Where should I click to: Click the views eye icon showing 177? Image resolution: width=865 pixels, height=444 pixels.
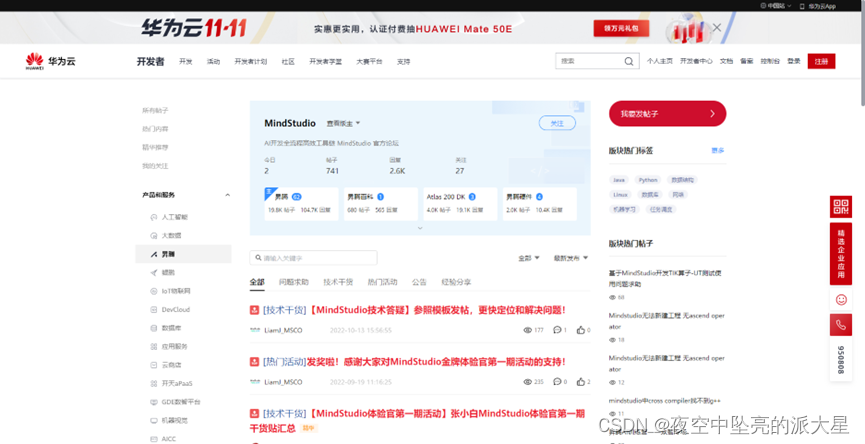(x=527, y=330)
